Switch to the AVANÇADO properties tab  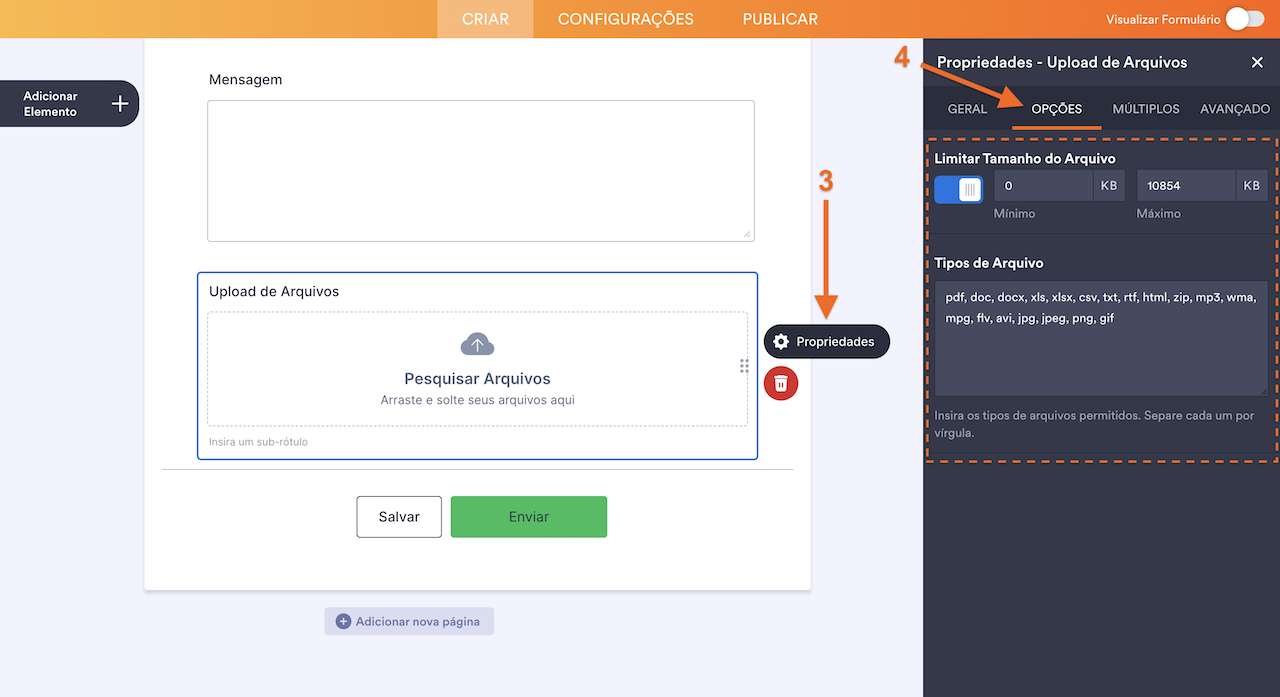[1235, 109]
